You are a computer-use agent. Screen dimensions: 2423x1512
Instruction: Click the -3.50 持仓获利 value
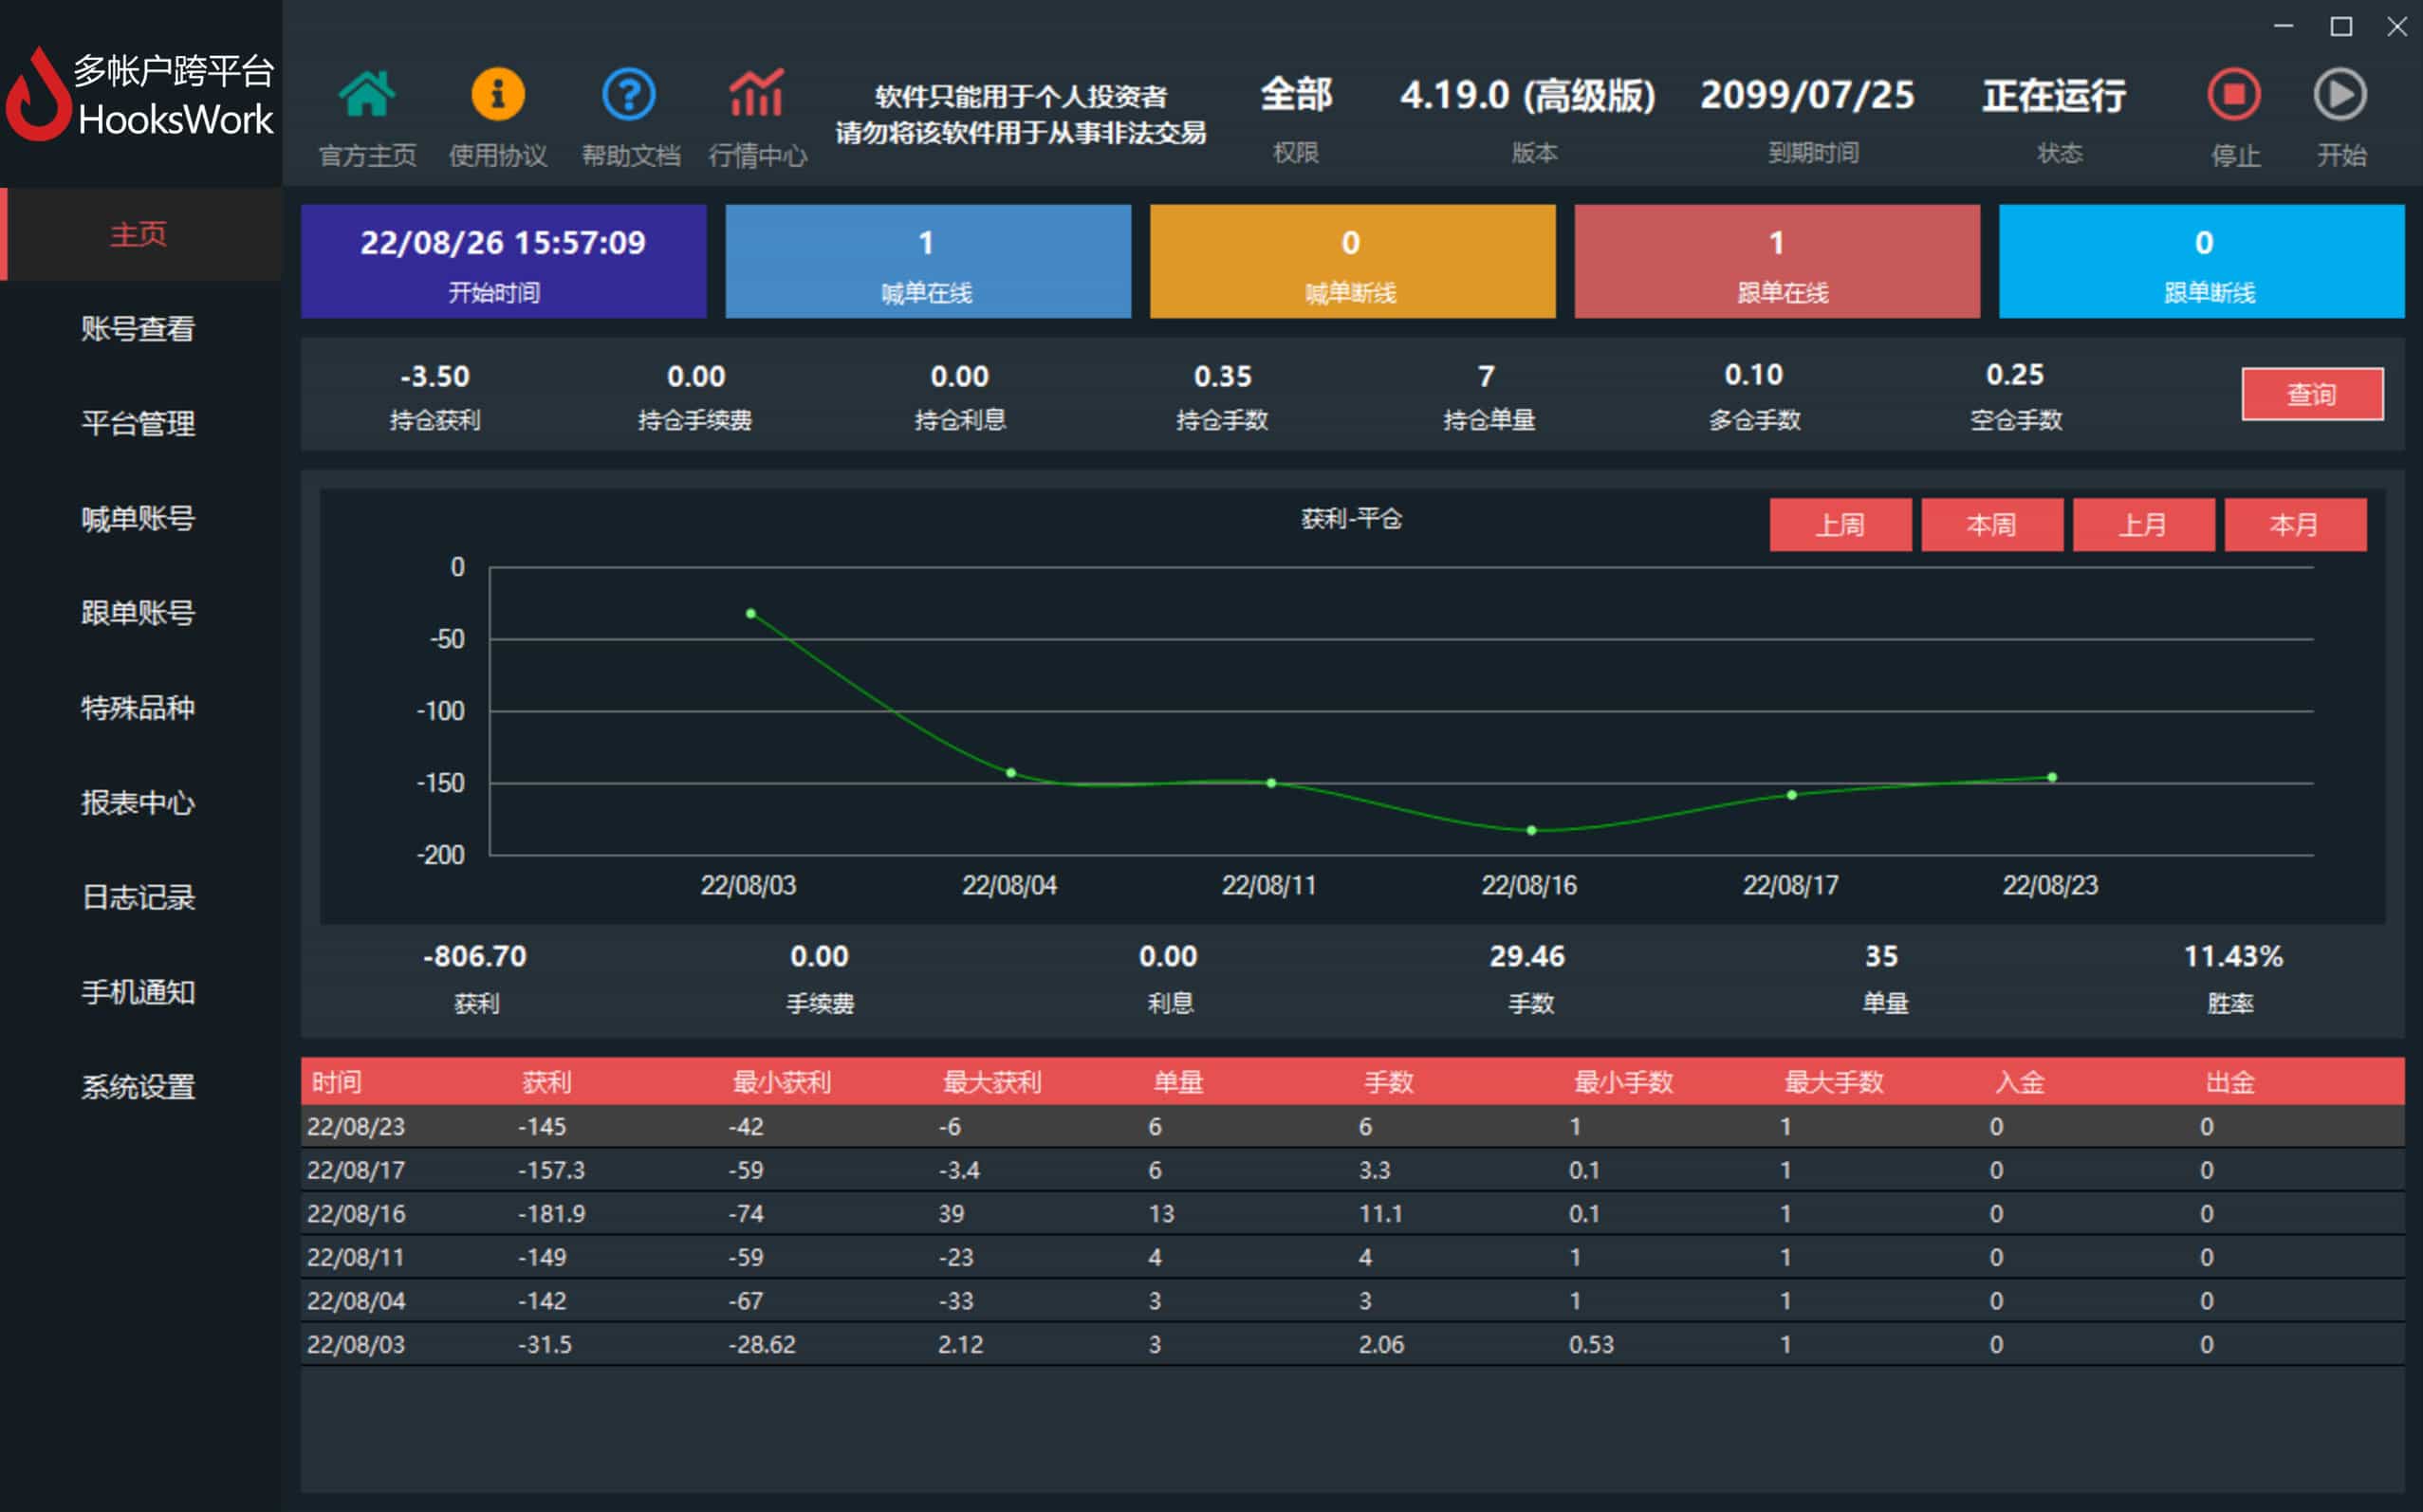pyautogui.click(x=435, y=376)
